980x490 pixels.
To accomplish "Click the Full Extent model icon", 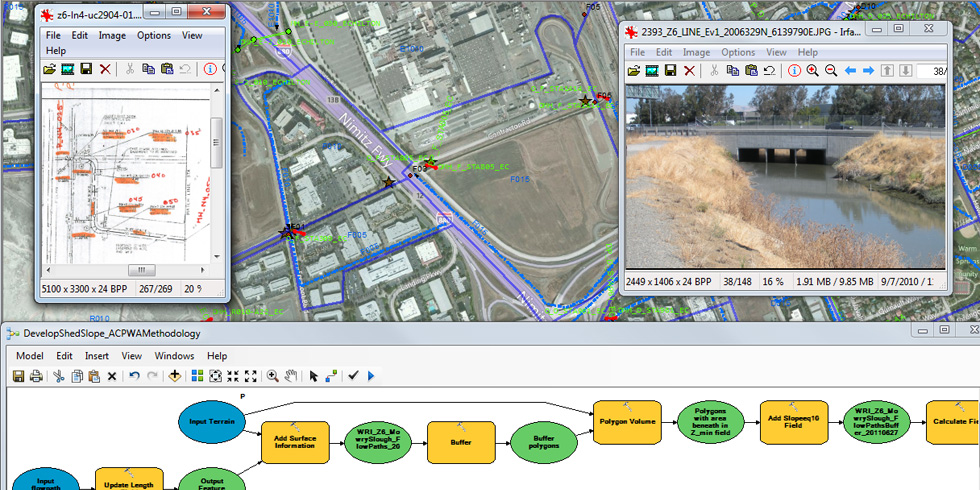I will point(216,376).
